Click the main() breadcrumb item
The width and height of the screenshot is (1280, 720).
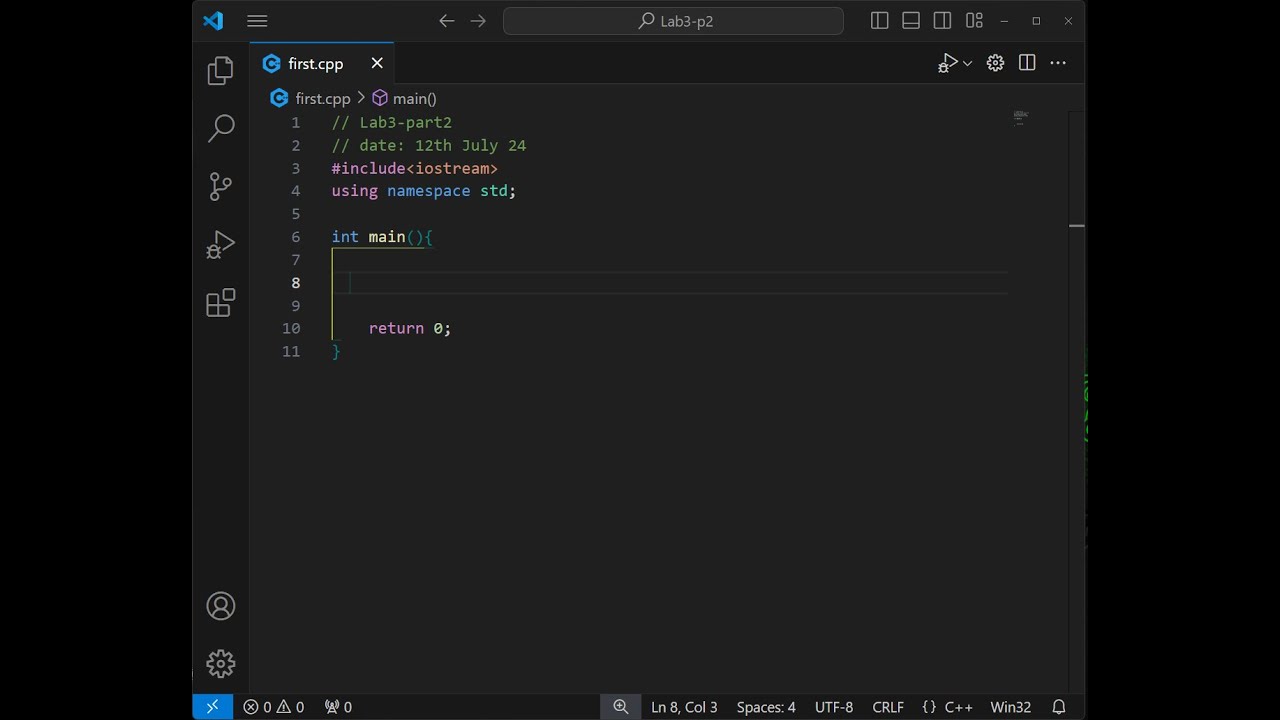(414, 99)
